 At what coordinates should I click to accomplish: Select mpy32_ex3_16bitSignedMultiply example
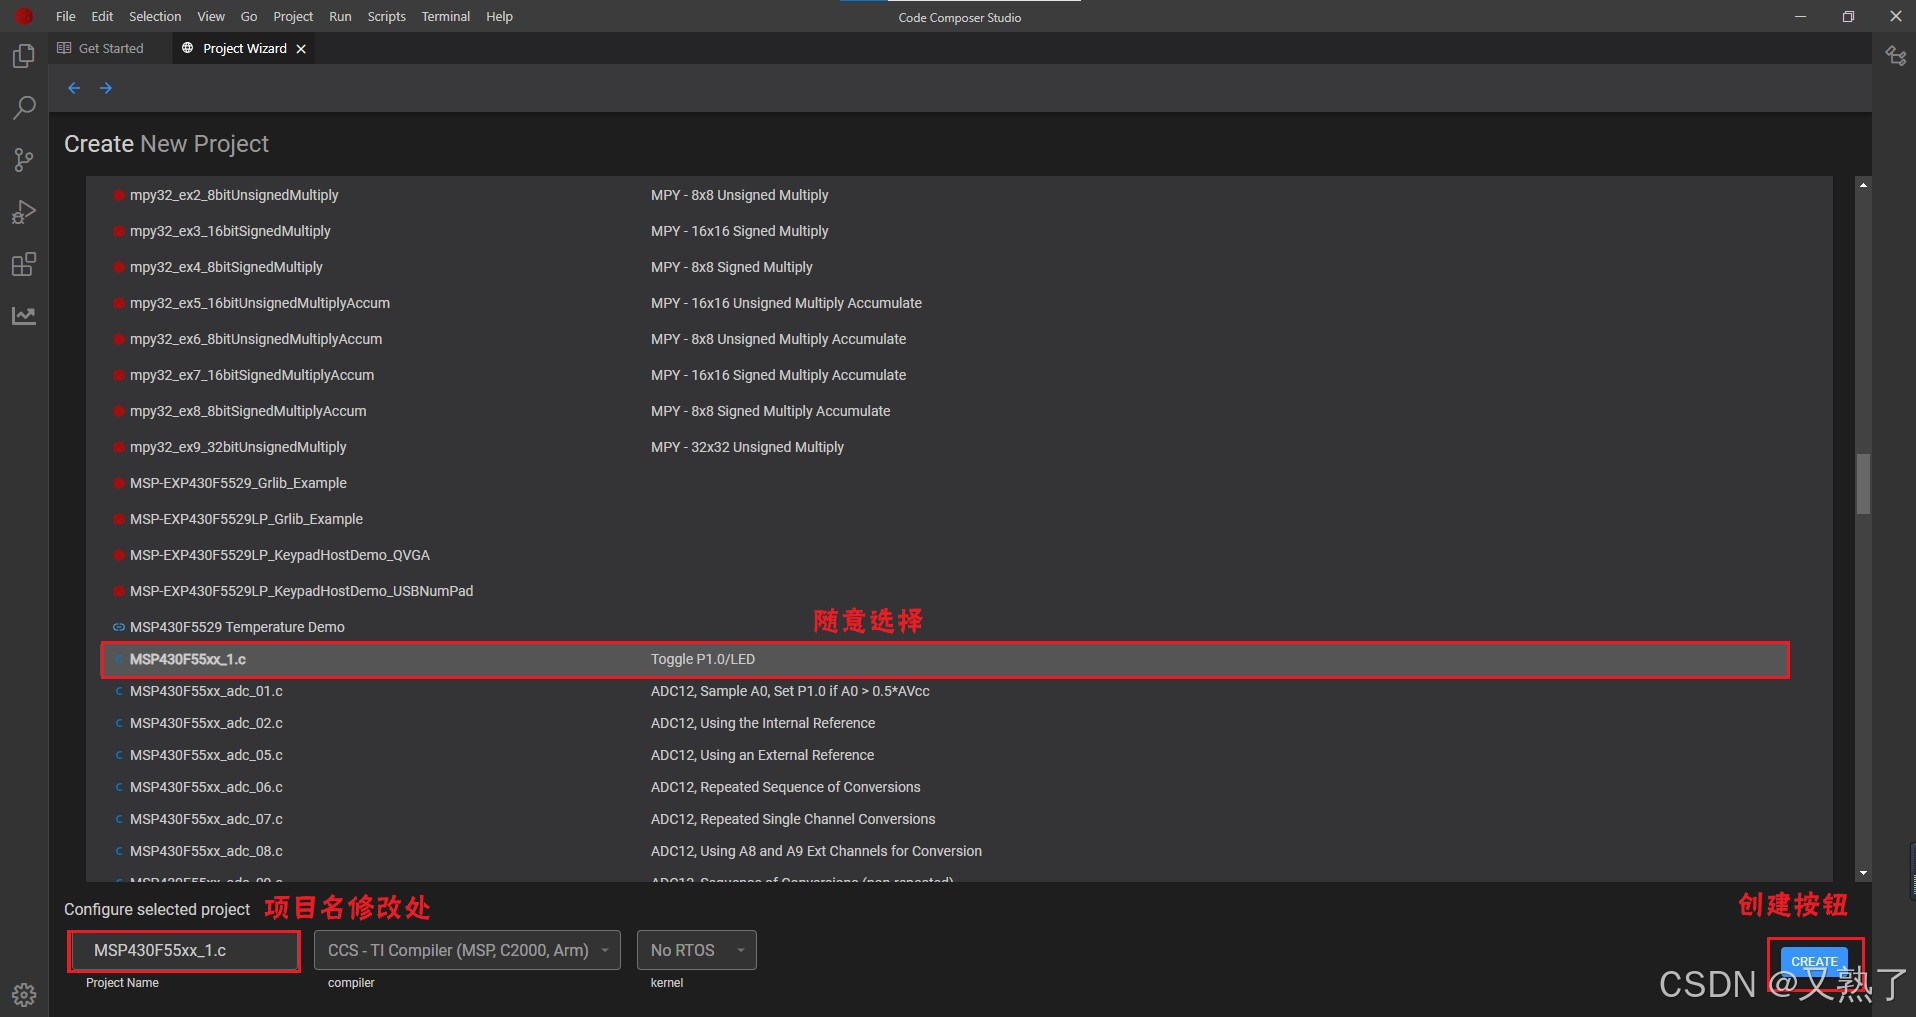(x=230, y=231)
